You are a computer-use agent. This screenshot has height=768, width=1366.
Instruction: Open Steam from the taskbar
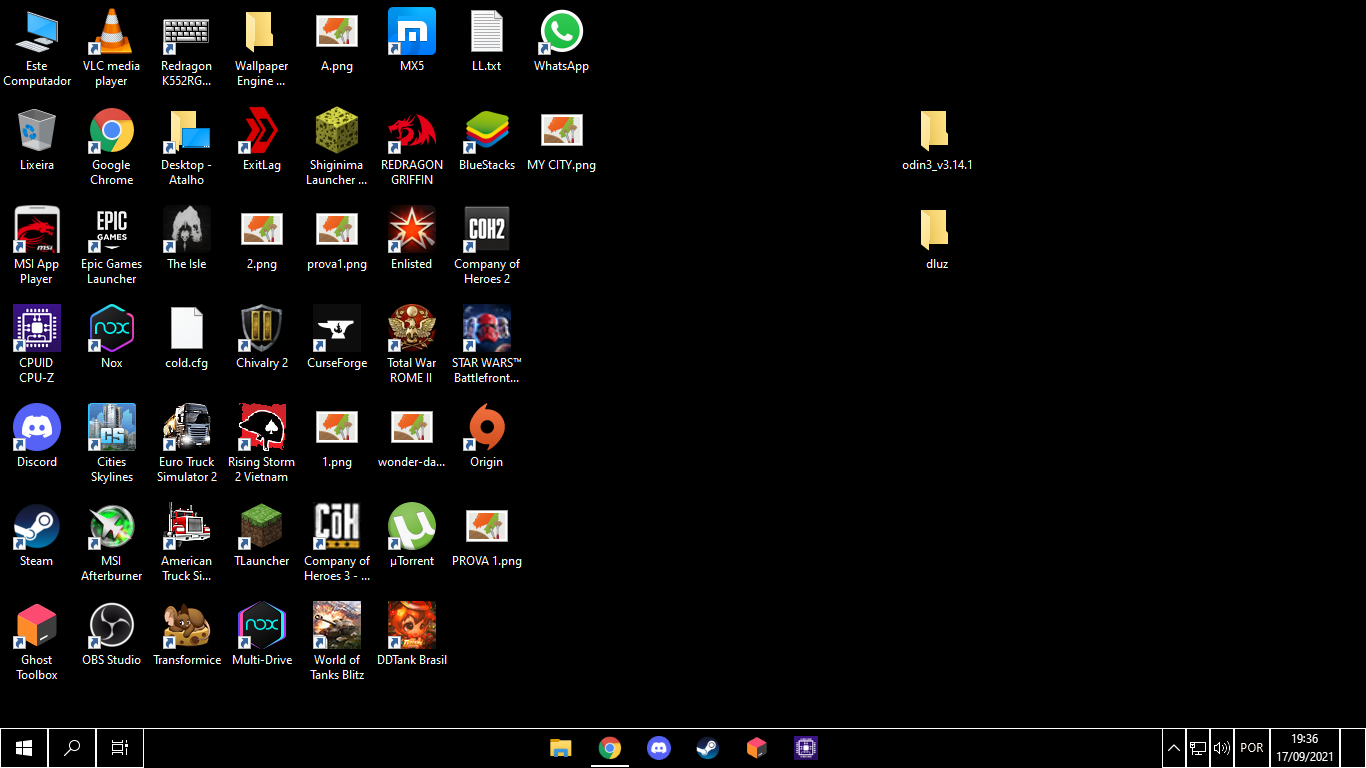point(708,748)
